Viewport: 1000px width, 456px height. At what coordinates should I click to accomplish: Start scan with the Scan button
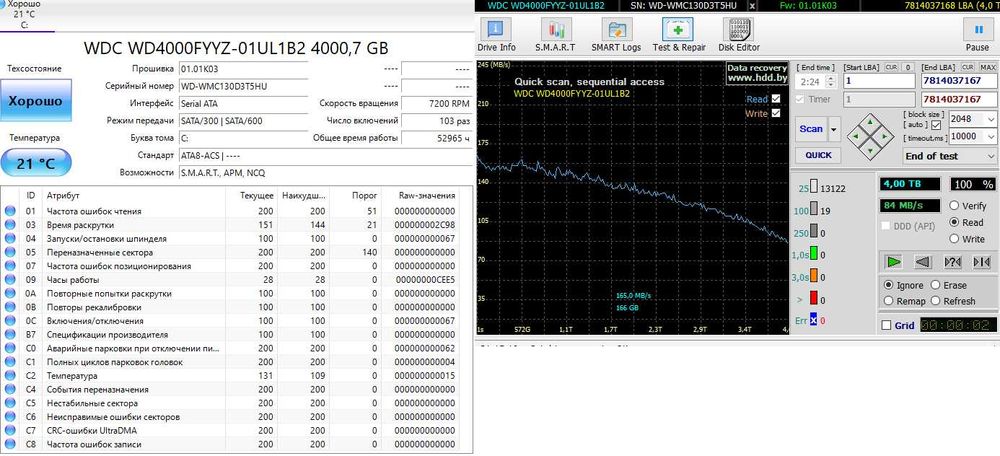coord(811,129)
